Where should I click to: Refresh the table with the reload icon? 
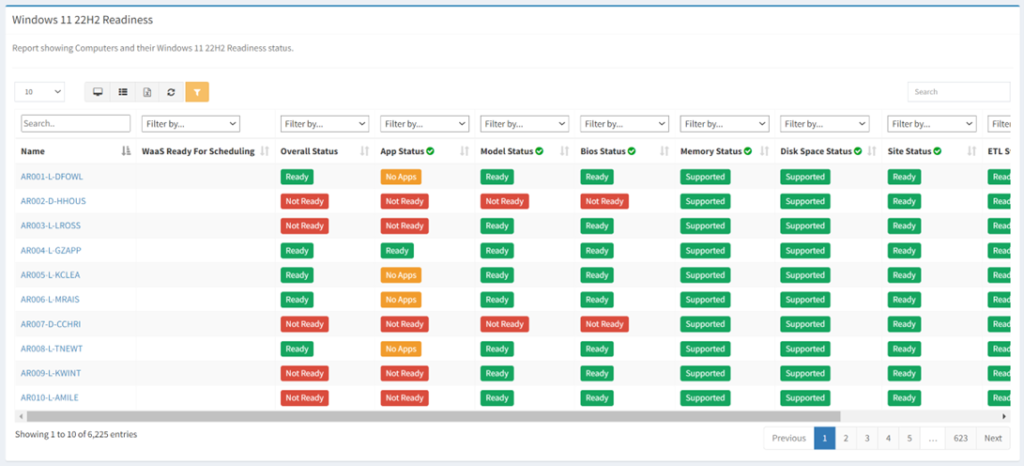[x=172, y=92]
